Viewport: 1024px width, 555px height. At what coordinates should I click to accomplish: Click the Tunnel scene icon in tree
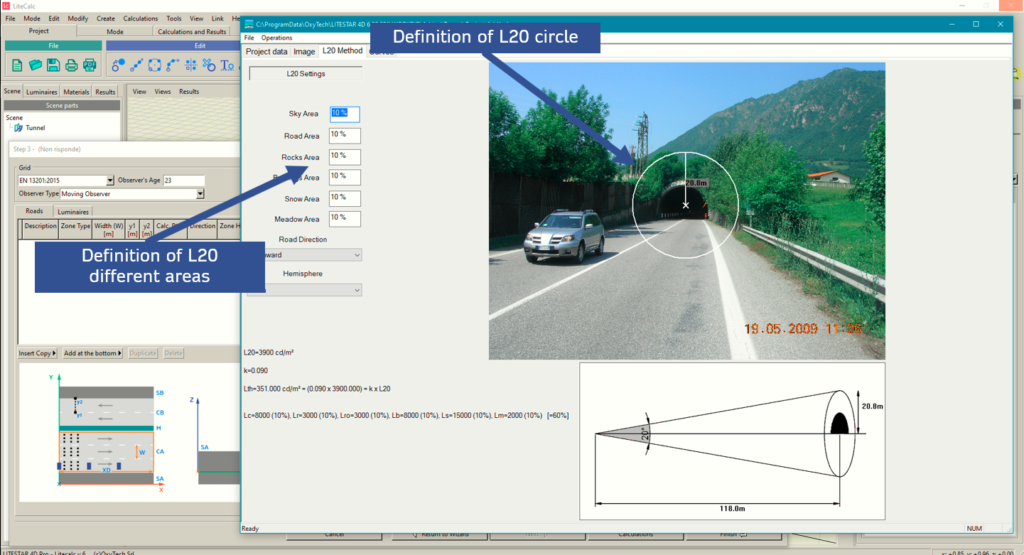pos(18,128)
